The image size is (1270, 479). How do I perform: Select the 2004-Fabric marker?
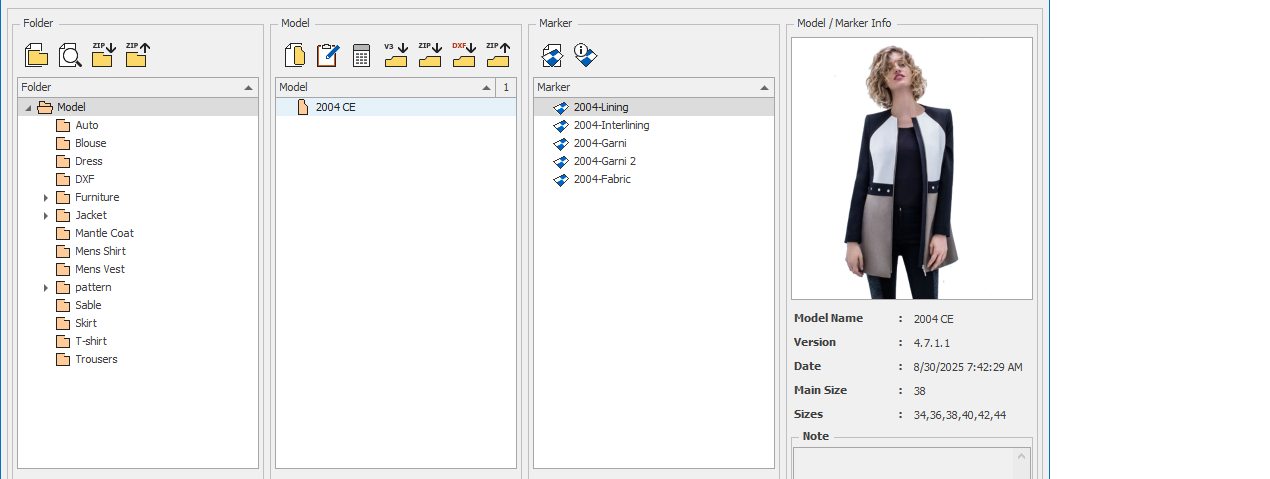click(x=601, y=179)
